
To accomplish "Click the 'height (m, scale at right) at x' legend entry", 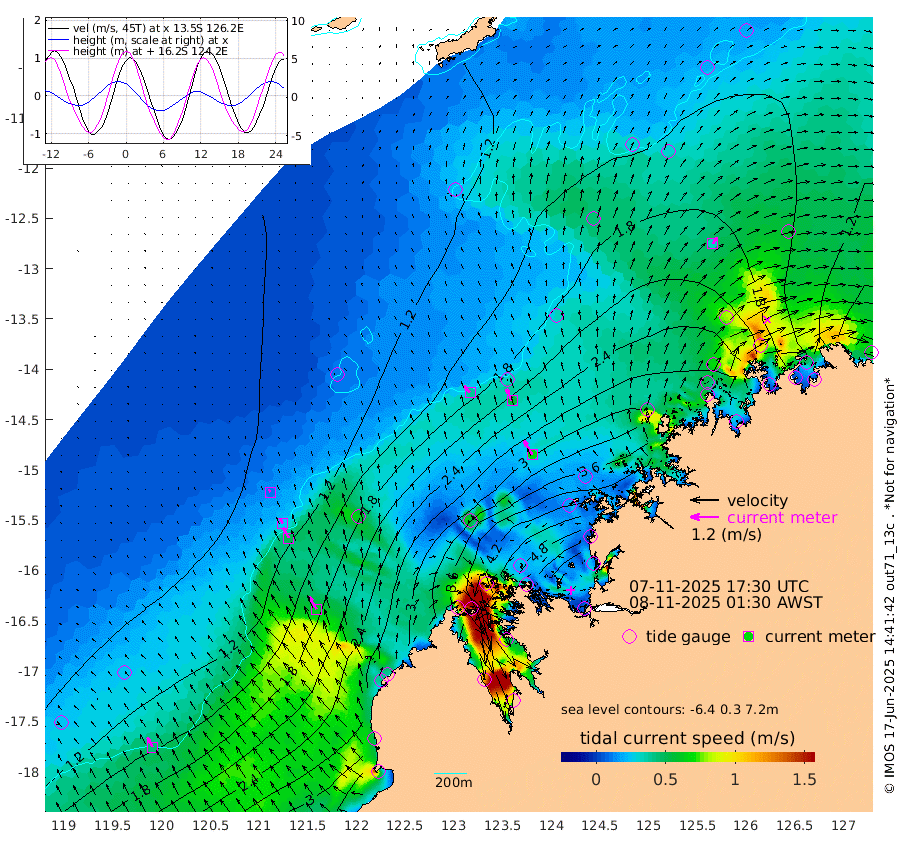I will point(150,40).
